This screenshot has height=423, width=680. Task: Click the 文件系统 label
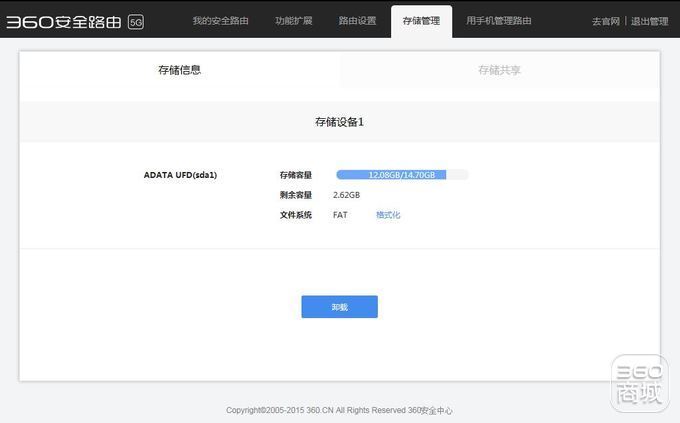coord(296,215)
